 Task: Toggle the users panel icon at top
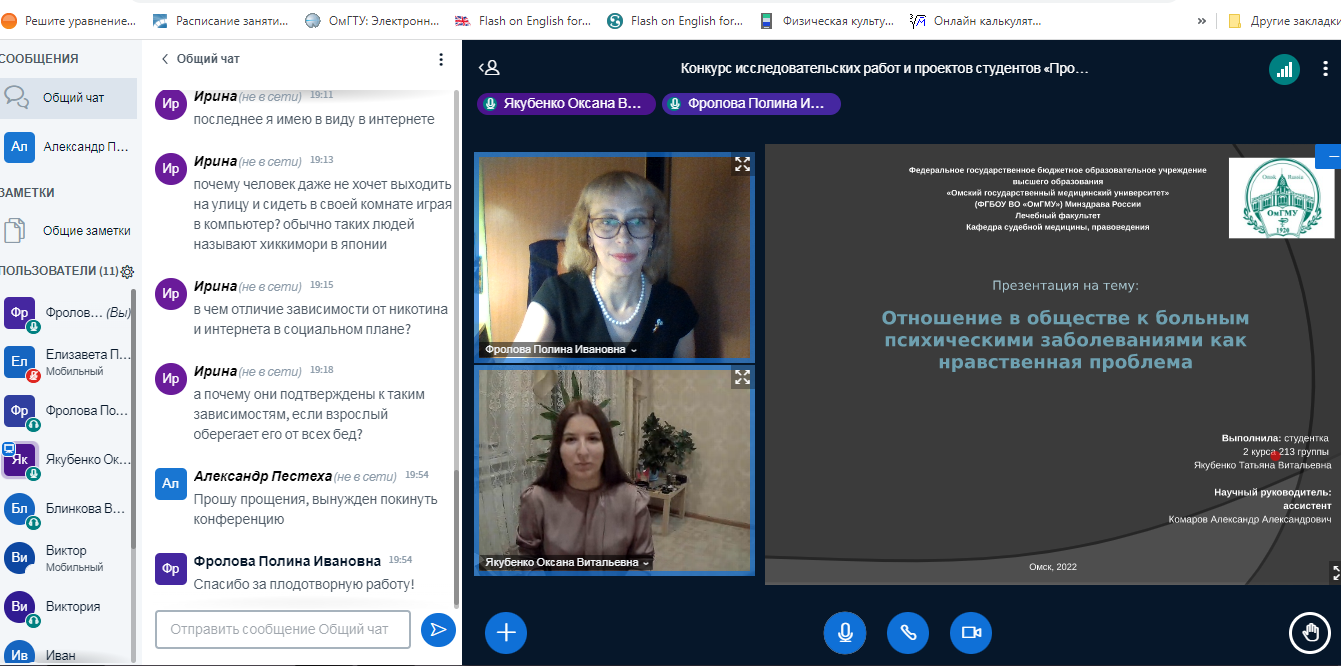pos(489,68)
